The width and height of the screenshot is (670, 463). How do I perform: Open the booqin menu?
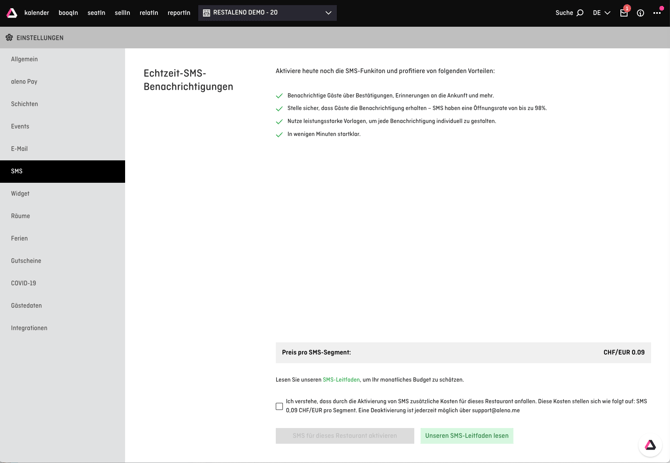click(68, 13)
